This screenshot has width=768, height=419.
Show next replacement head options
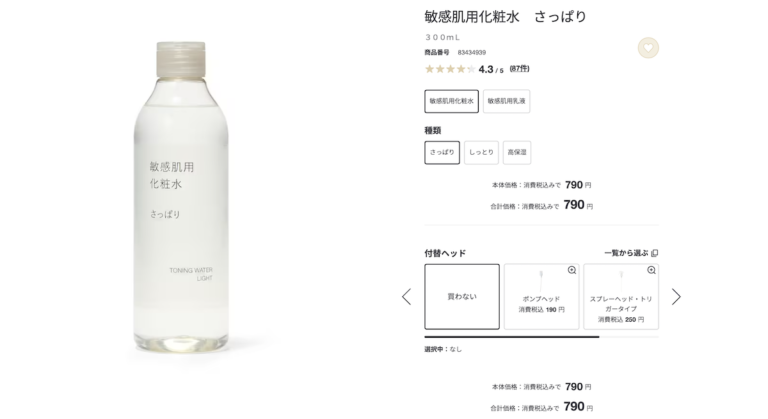pyautogui.click(x=676, y=296)
